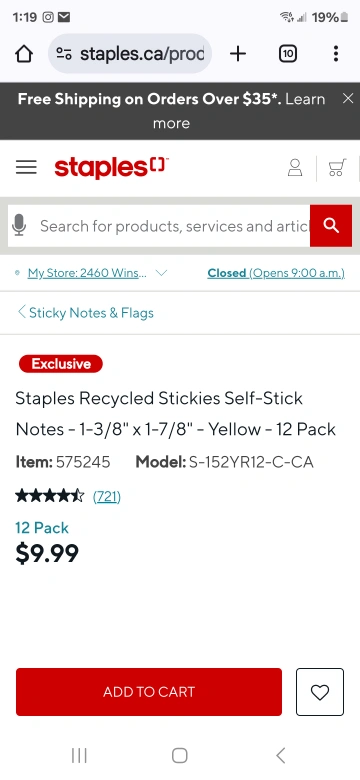Image resolution: width=360 pixels, height=780 pixels.
Task: Open the user account icon
Action: click(x=295, y=168)
